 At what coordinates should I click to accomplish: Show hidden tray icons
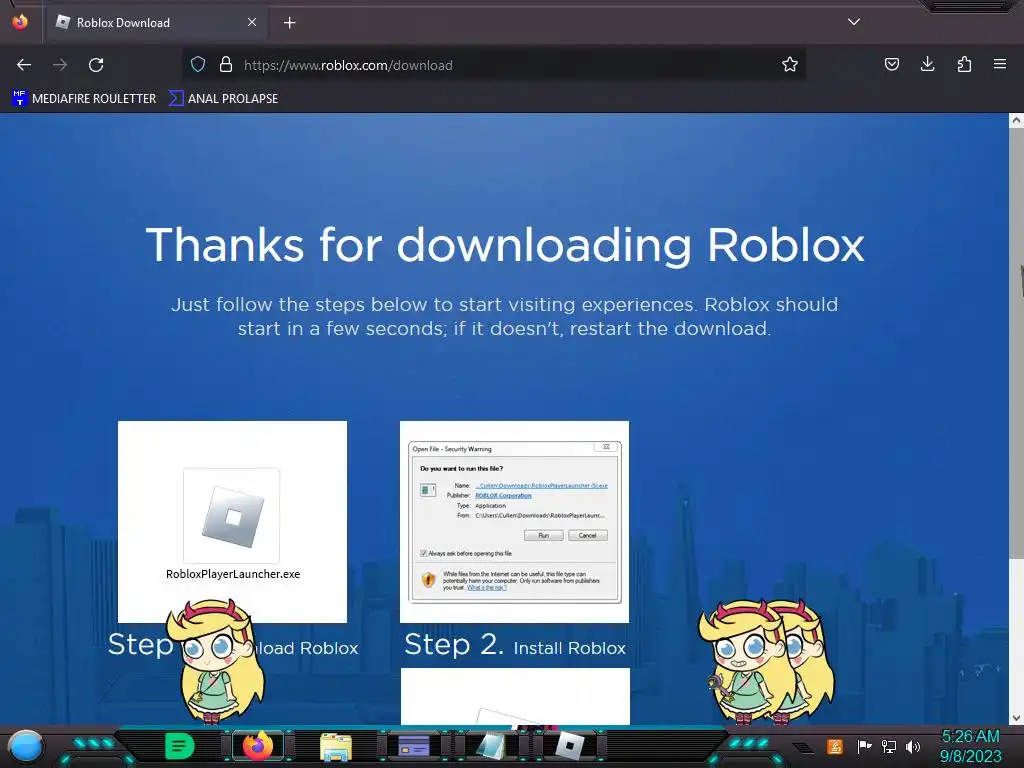point(803,747)
